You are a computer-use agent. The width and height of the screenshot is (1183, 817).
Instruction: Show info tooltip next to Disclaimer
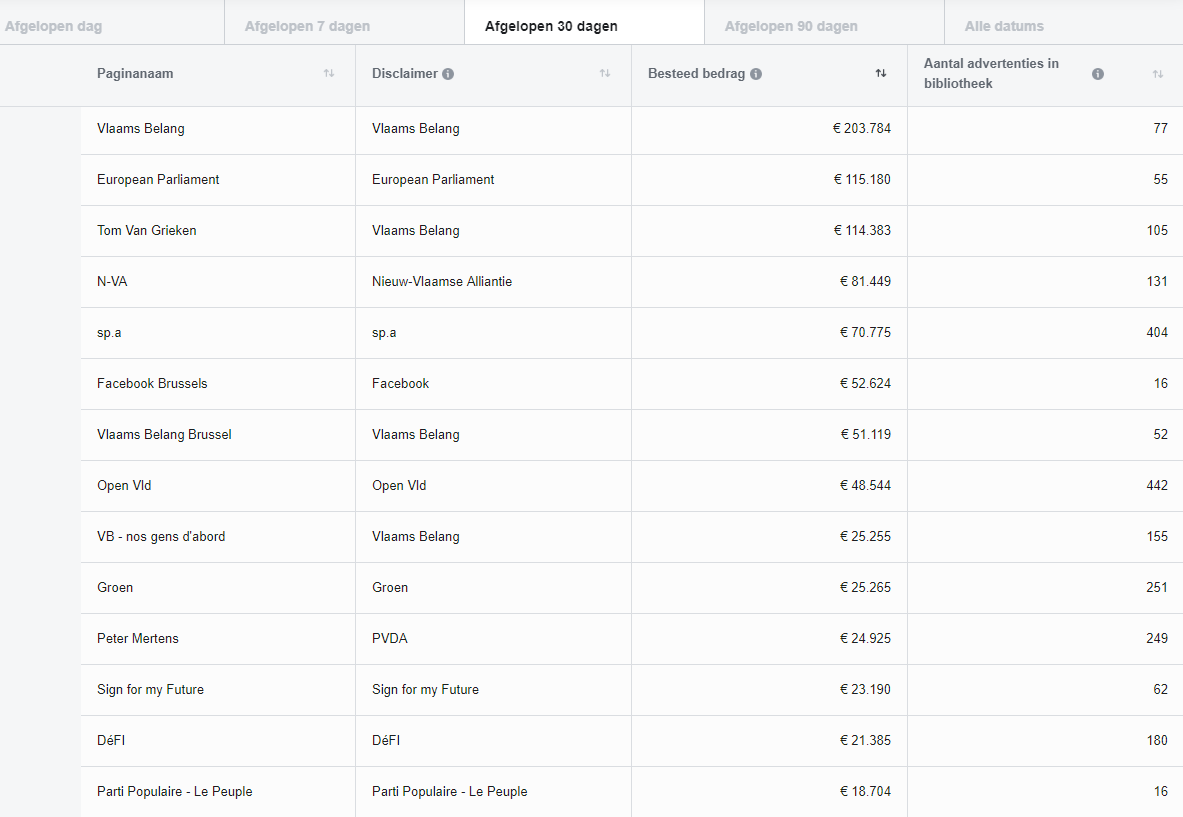(x=448, y=74)
